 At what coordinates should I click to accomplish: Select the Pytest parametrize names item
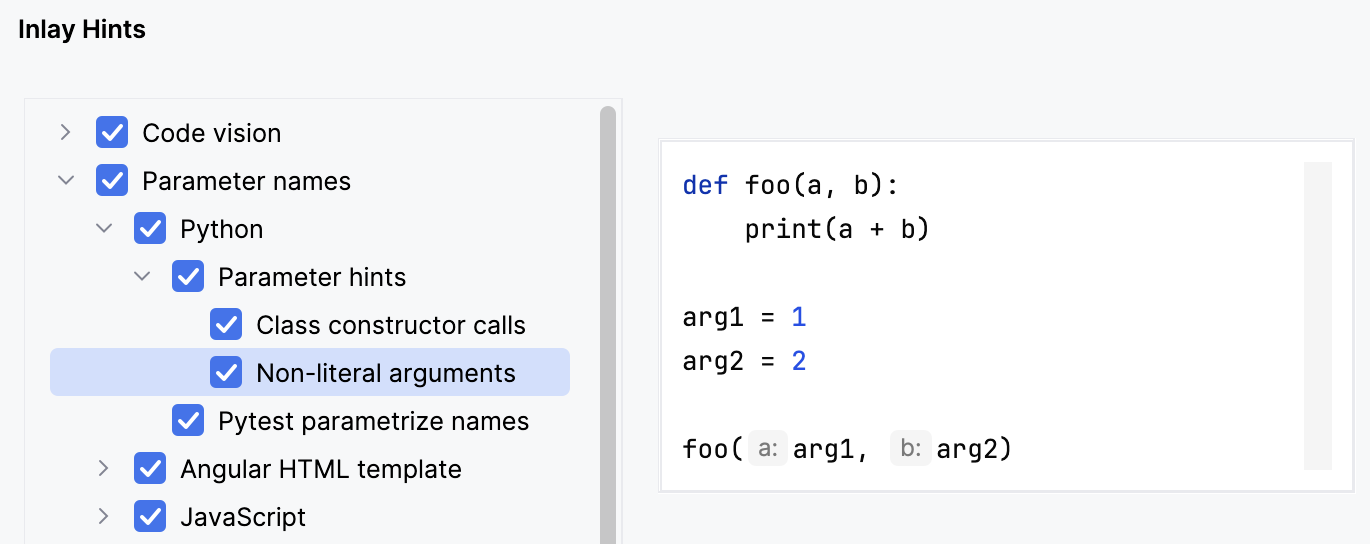pyautogui.click(x=373, y=421)
